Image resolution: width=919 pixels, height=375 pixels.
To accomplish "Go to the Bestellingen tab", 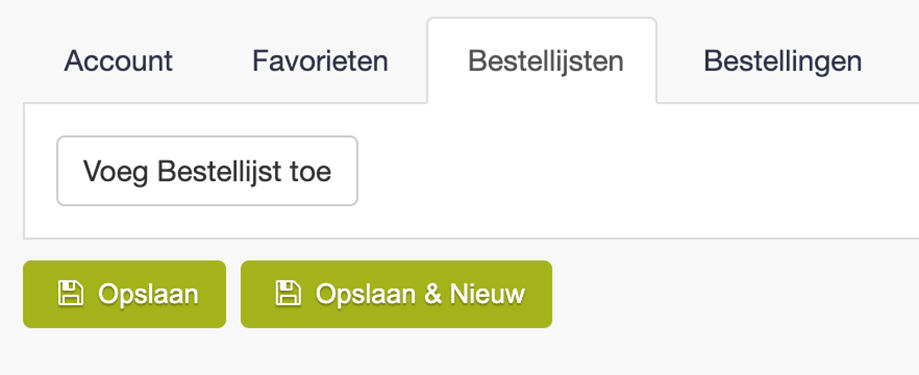I will pyautogui.click(x=782, y=61).
